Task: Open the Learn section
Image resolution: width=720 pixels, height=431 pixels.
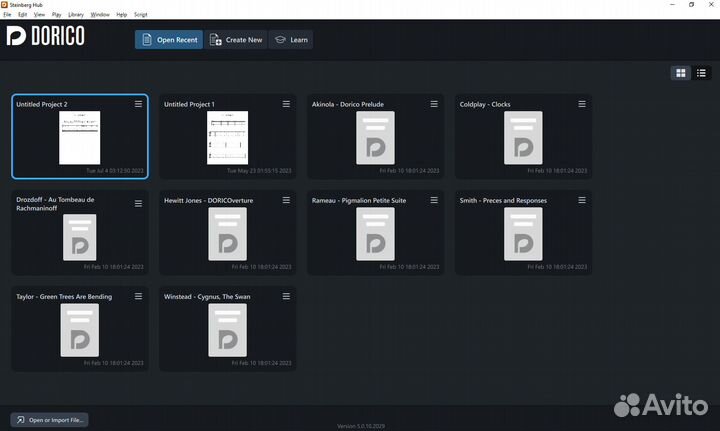Action: pyautogui.click(x=291, y=40)
